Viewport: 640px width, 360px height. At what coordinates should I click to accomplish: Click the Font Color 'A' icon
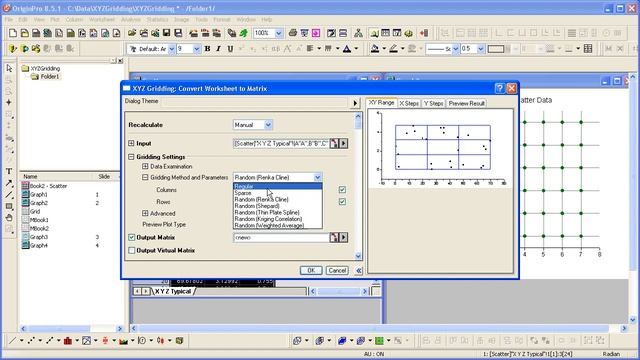click(x=347, y=49)
